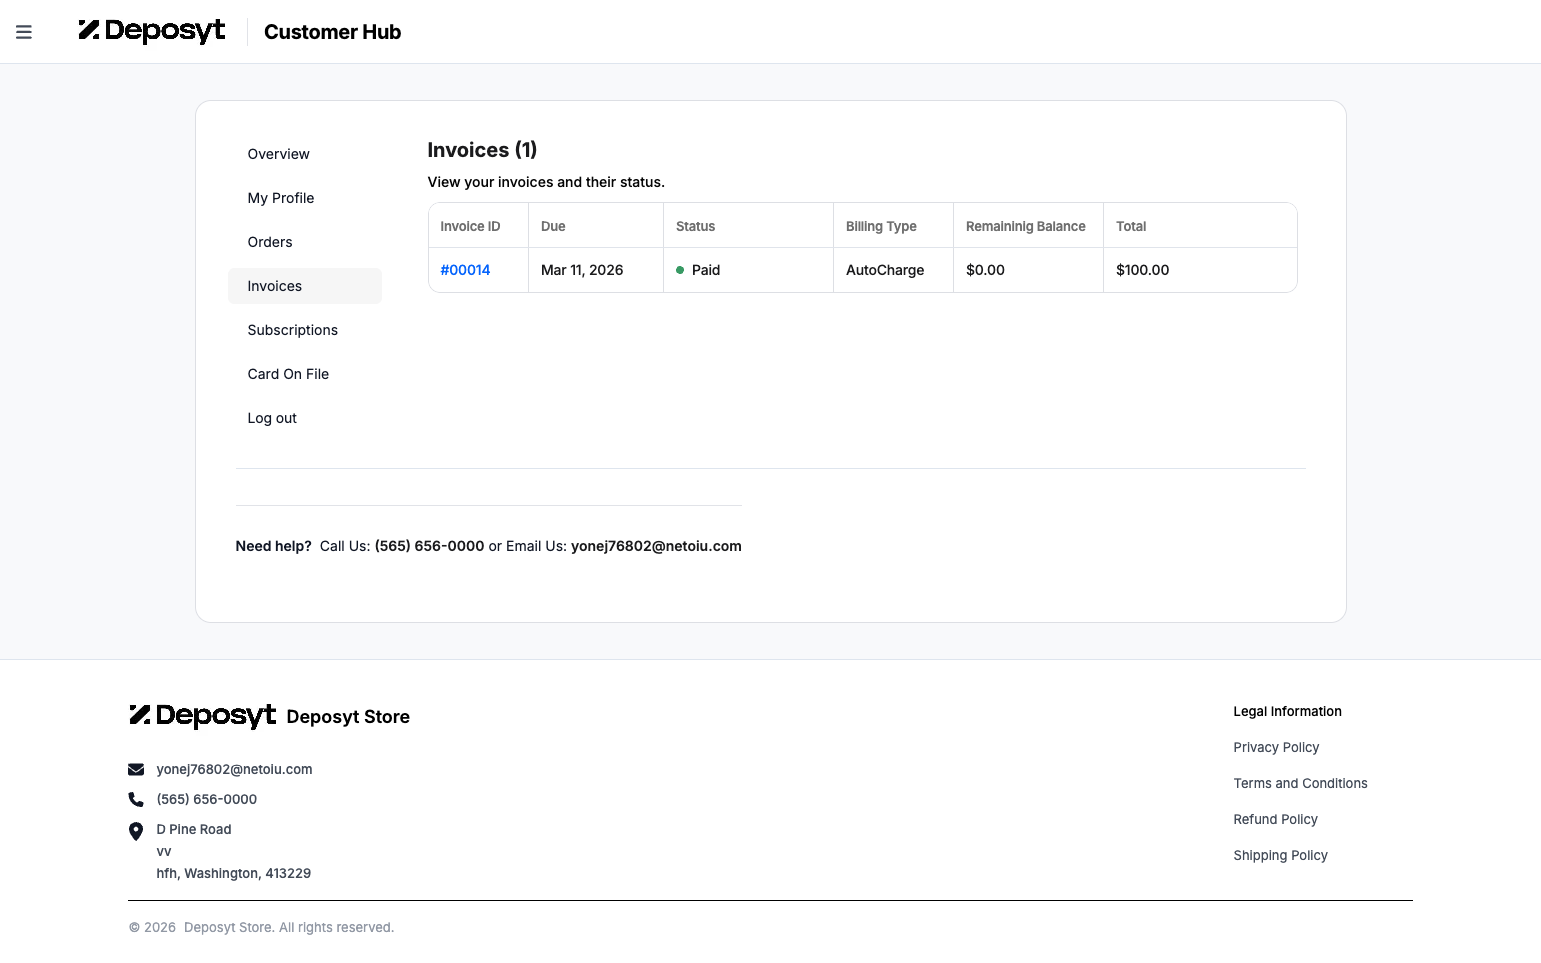The height and width of the screenshot is (963, 1541).
Task: Open Privacy Policy link
Action: point(1276,747)
